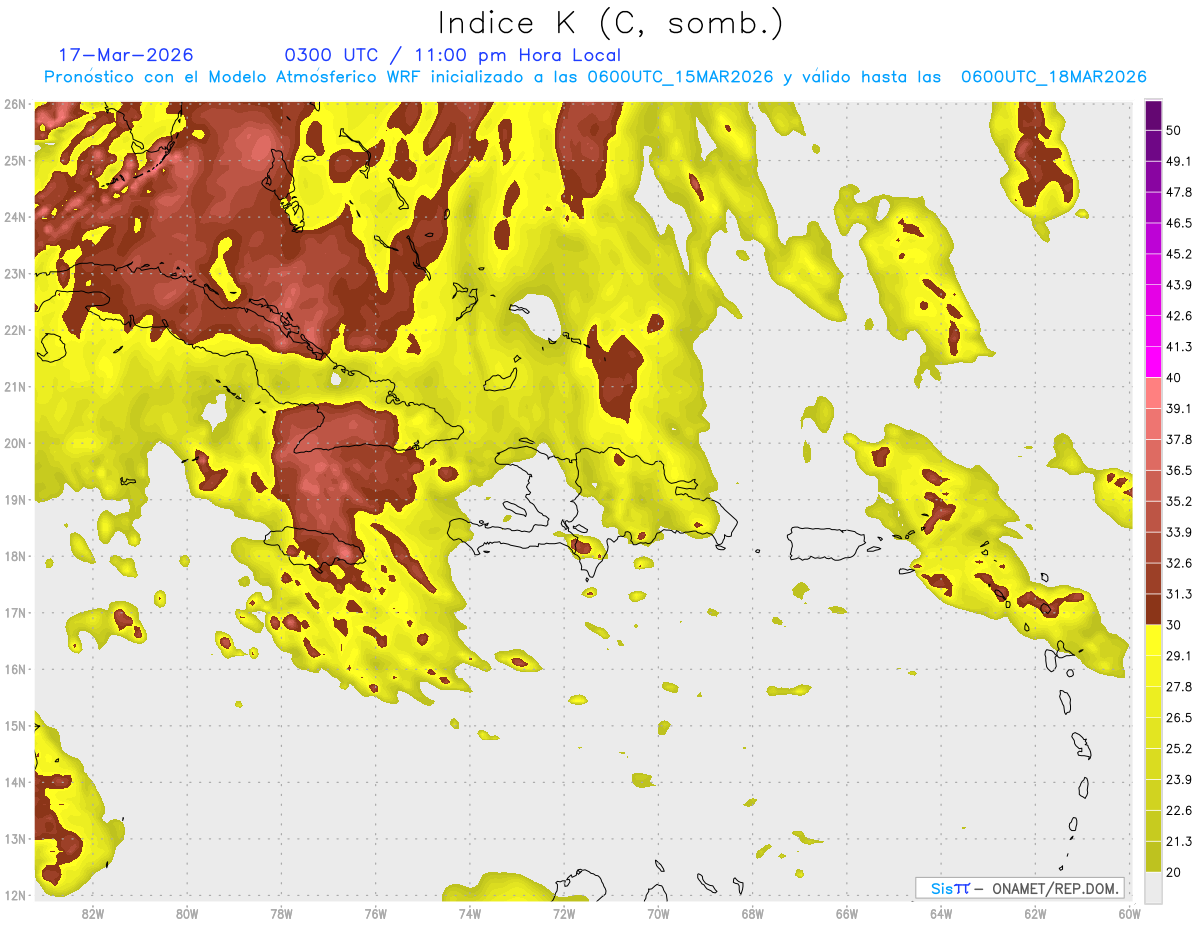Click the "80W" longitude axis label

tap(187, 913)
